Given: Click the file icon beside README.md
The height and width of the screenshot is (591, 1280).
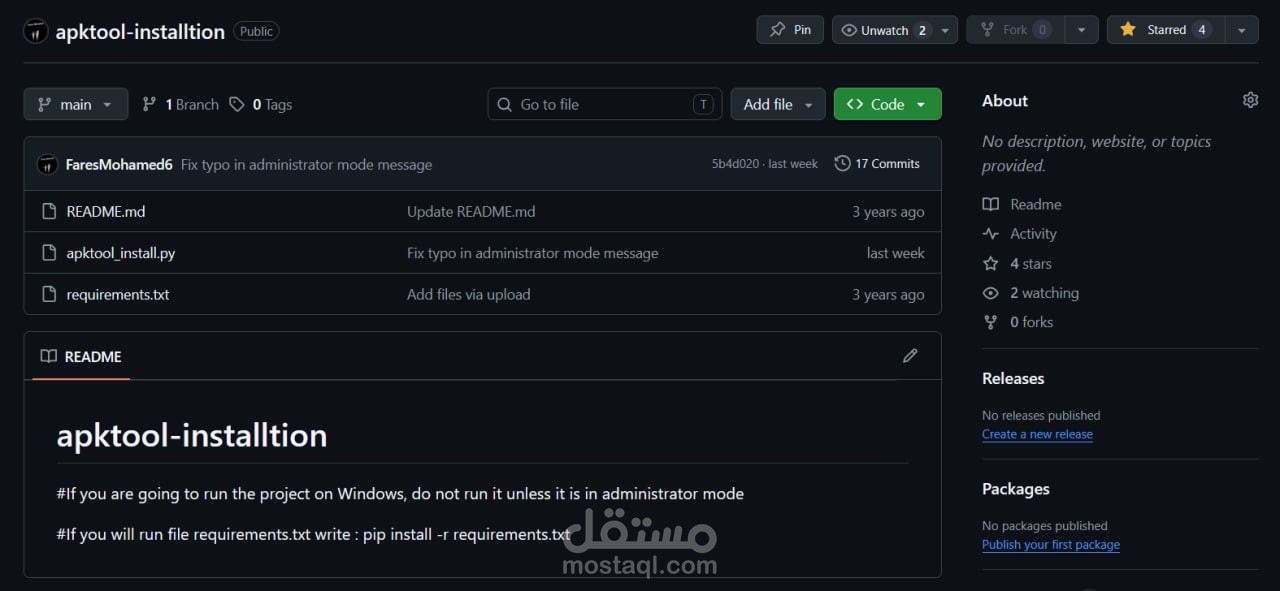Looking at the screenshot, I should (49, 211).
